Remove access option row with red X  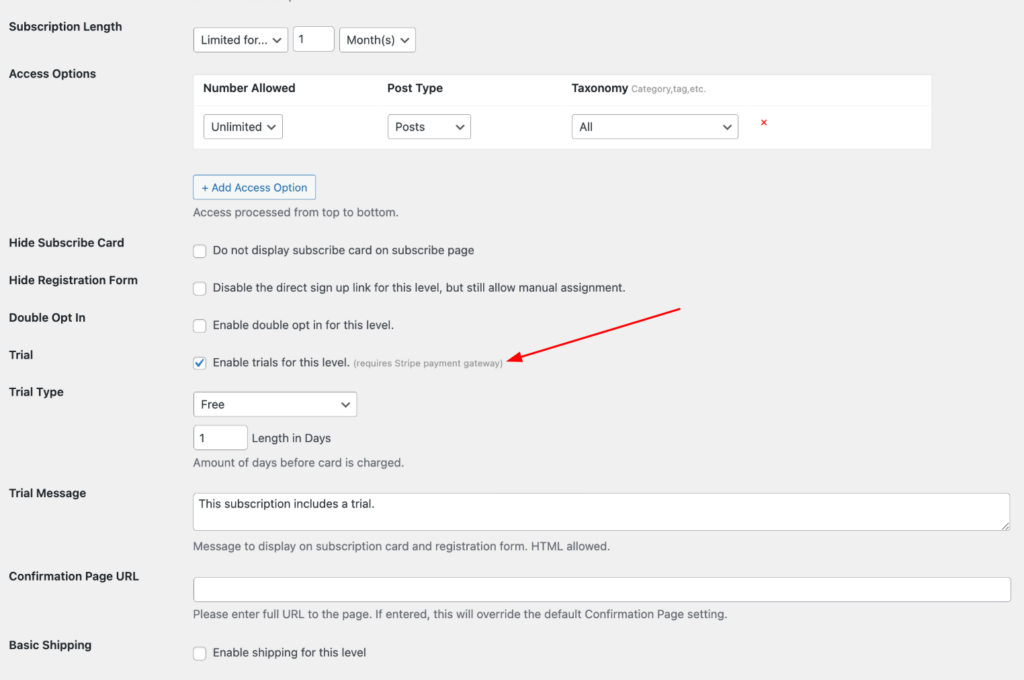coord(764,123)
